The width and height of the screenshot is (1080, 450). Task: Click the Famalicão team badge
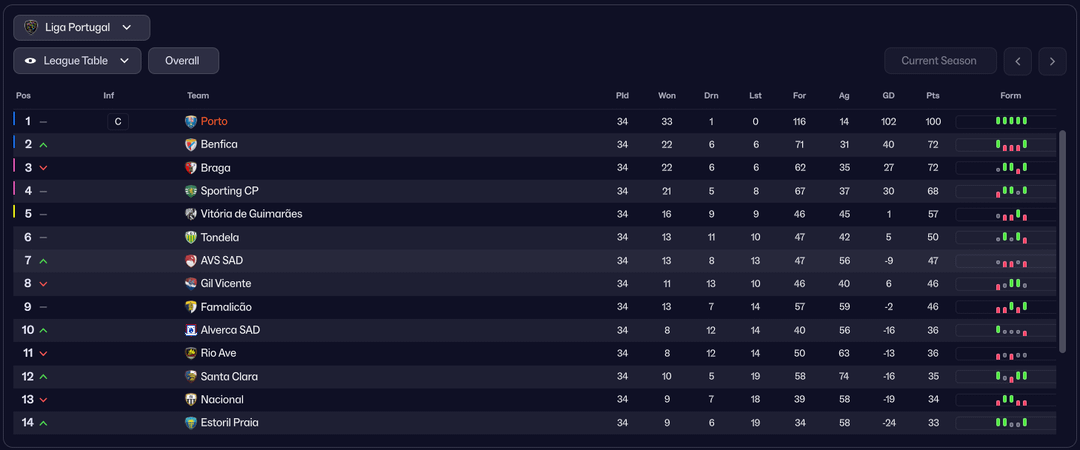pyautogui.click(x=192, y=307)
